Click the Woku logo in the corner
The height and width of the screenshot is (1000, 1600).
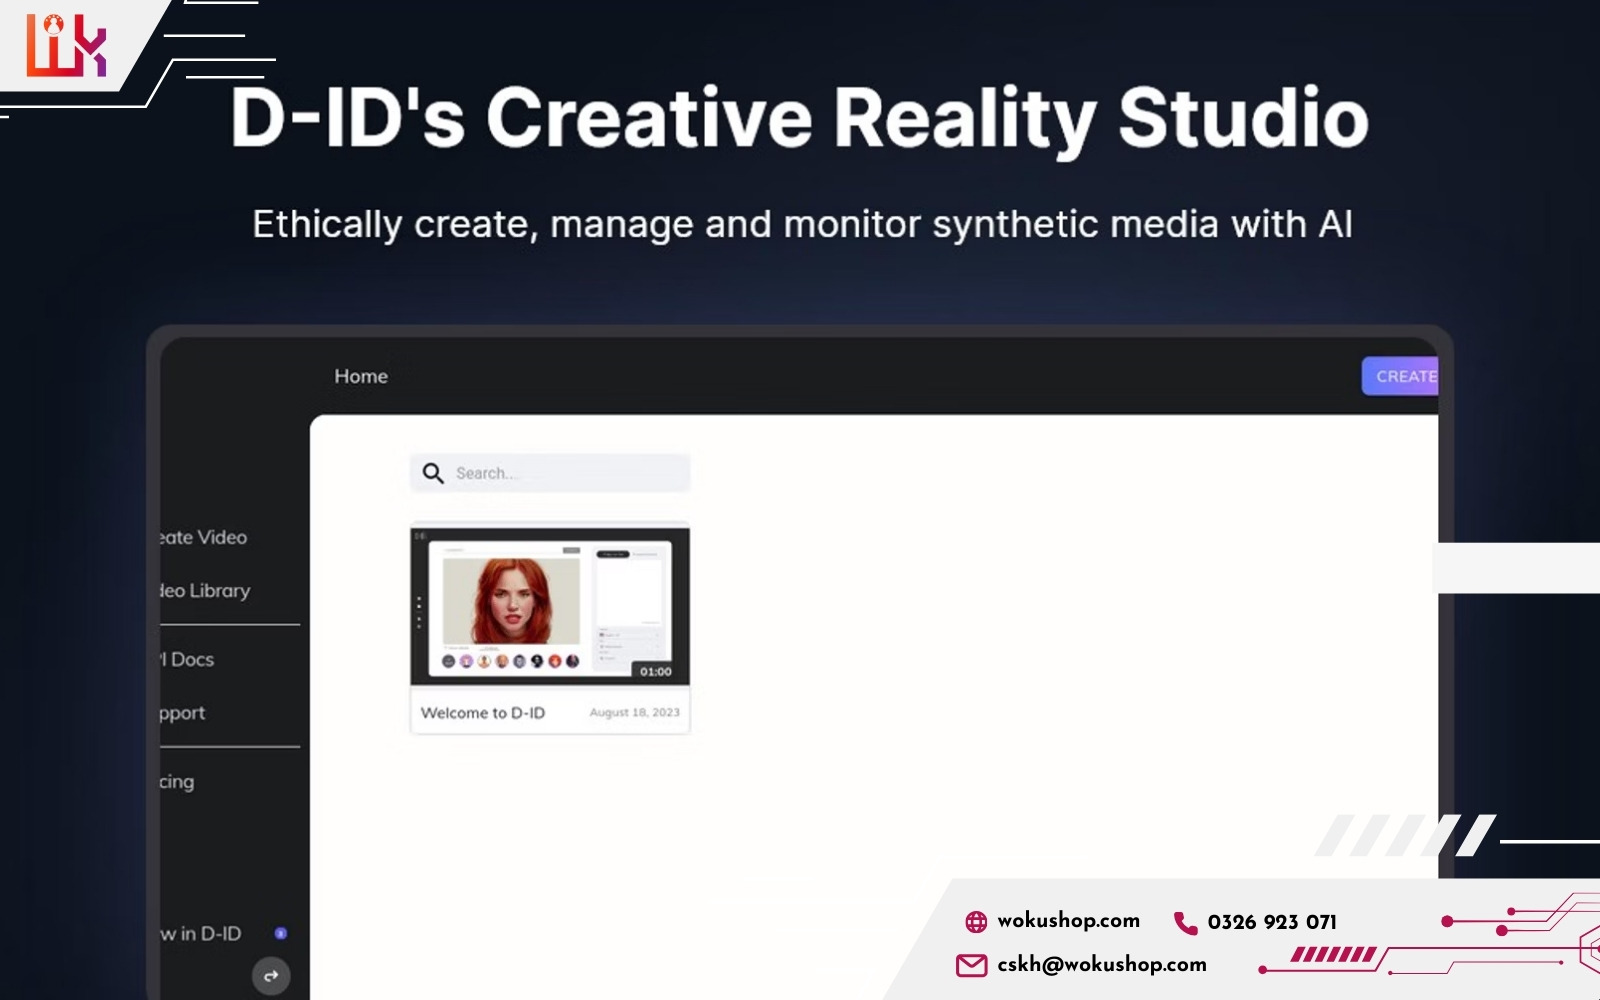point(66,45)
